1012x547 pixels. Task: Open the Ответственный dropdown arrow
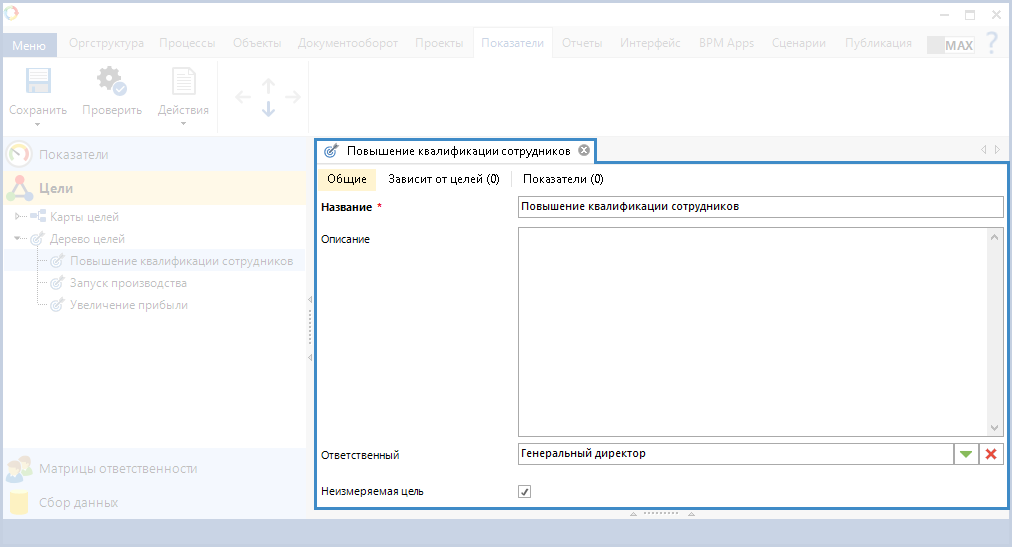click(965, 454)
